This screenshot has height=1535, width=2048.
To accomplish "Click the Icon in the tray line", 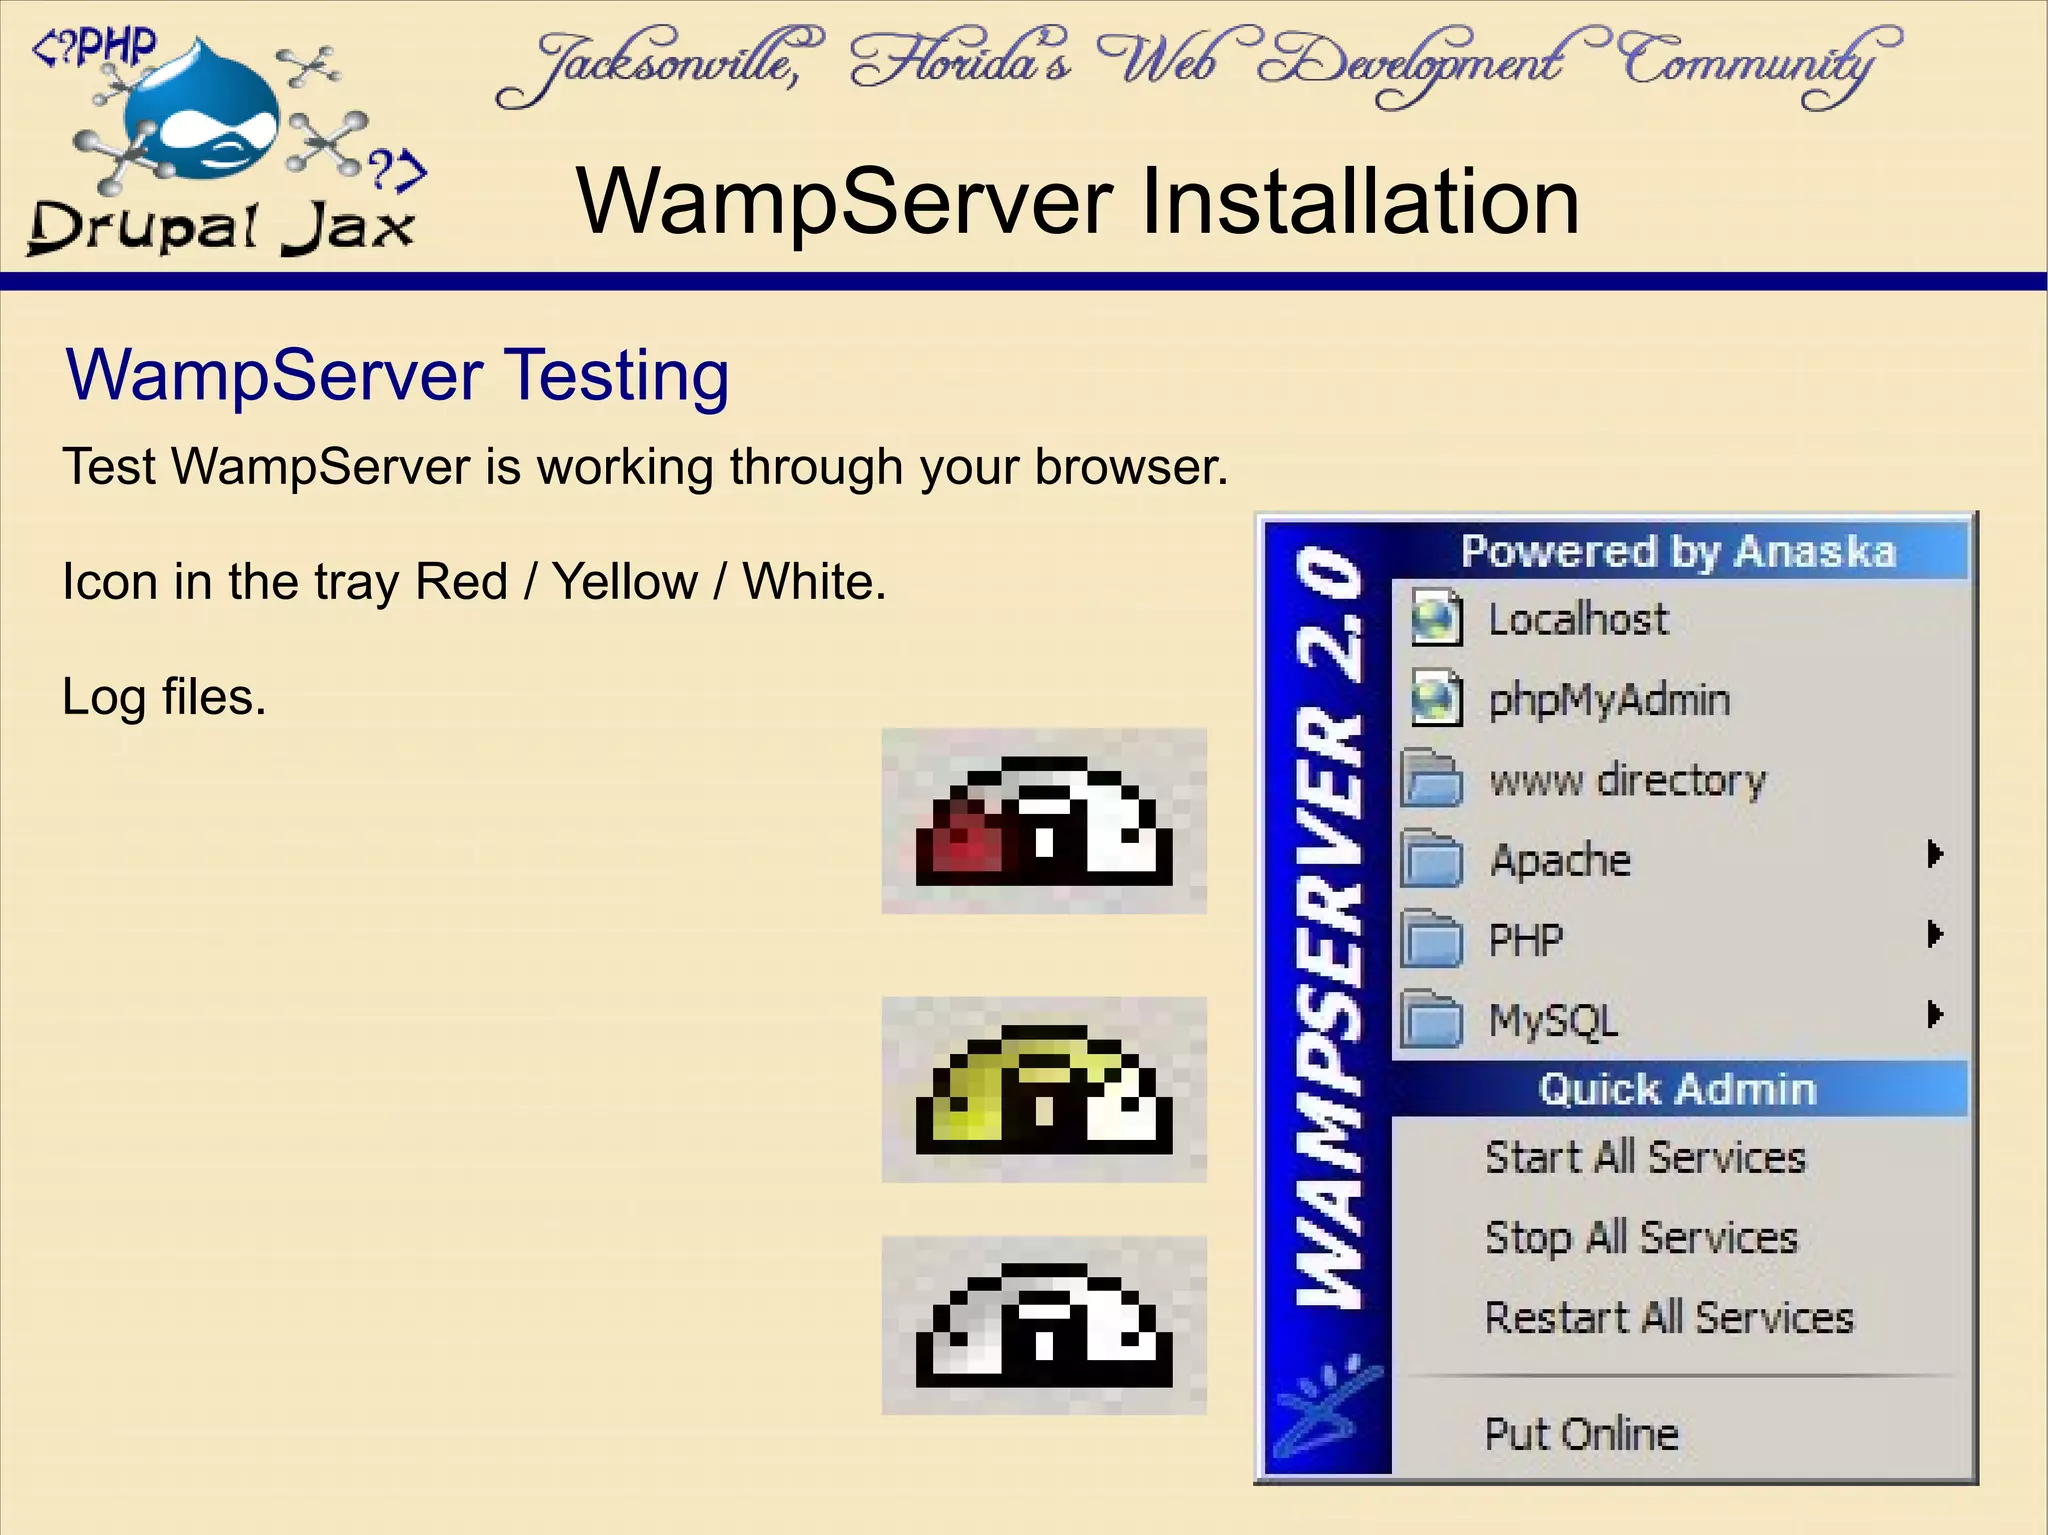I will tap(474, 581).
